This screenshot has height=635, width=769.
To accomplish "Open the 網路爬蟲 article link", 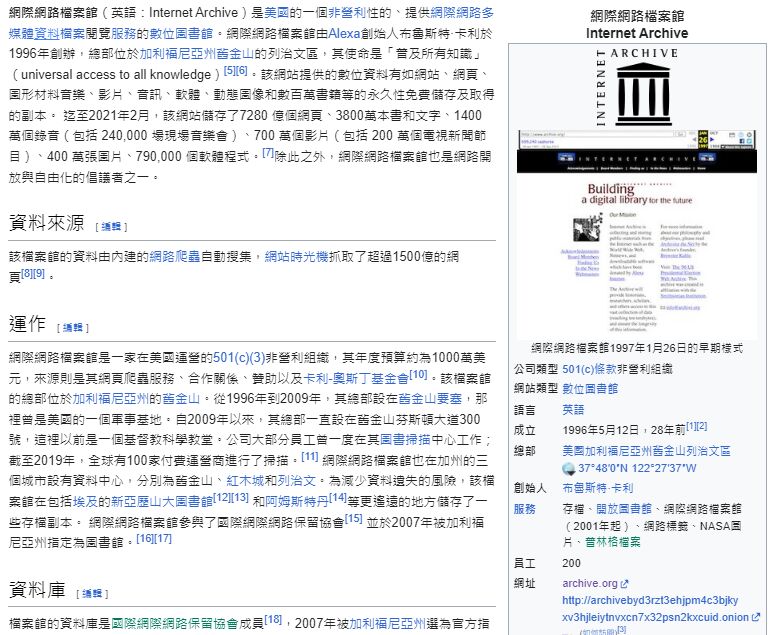I will (176, 256).
